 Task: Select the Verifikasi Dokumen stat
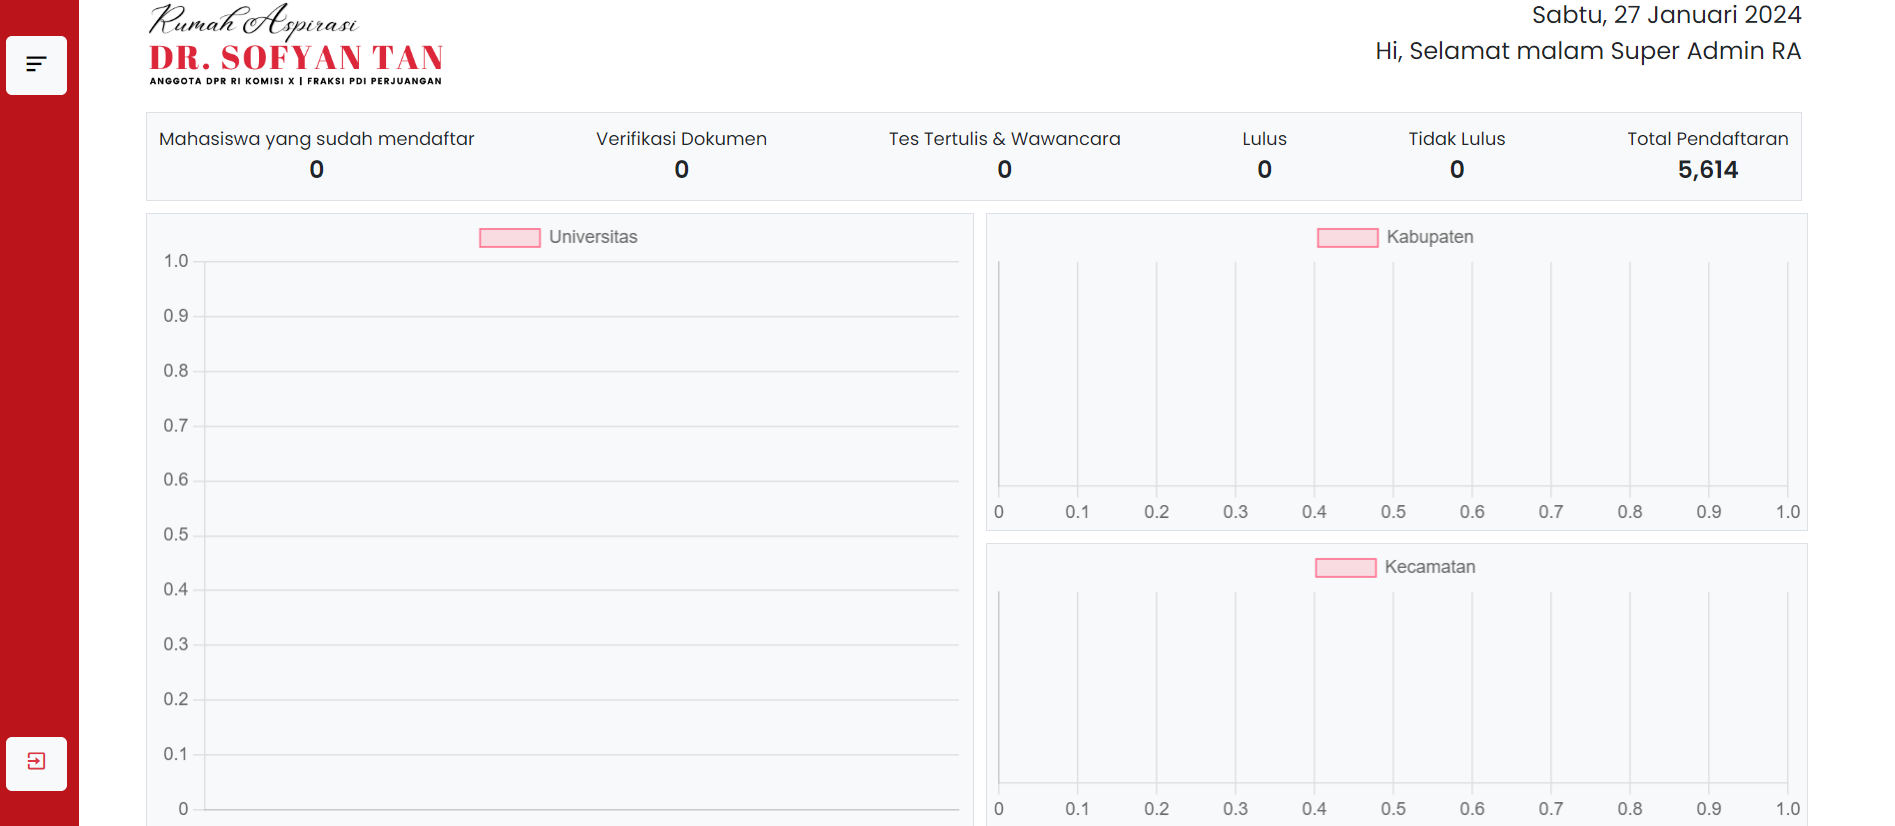[x=681, y=155]
